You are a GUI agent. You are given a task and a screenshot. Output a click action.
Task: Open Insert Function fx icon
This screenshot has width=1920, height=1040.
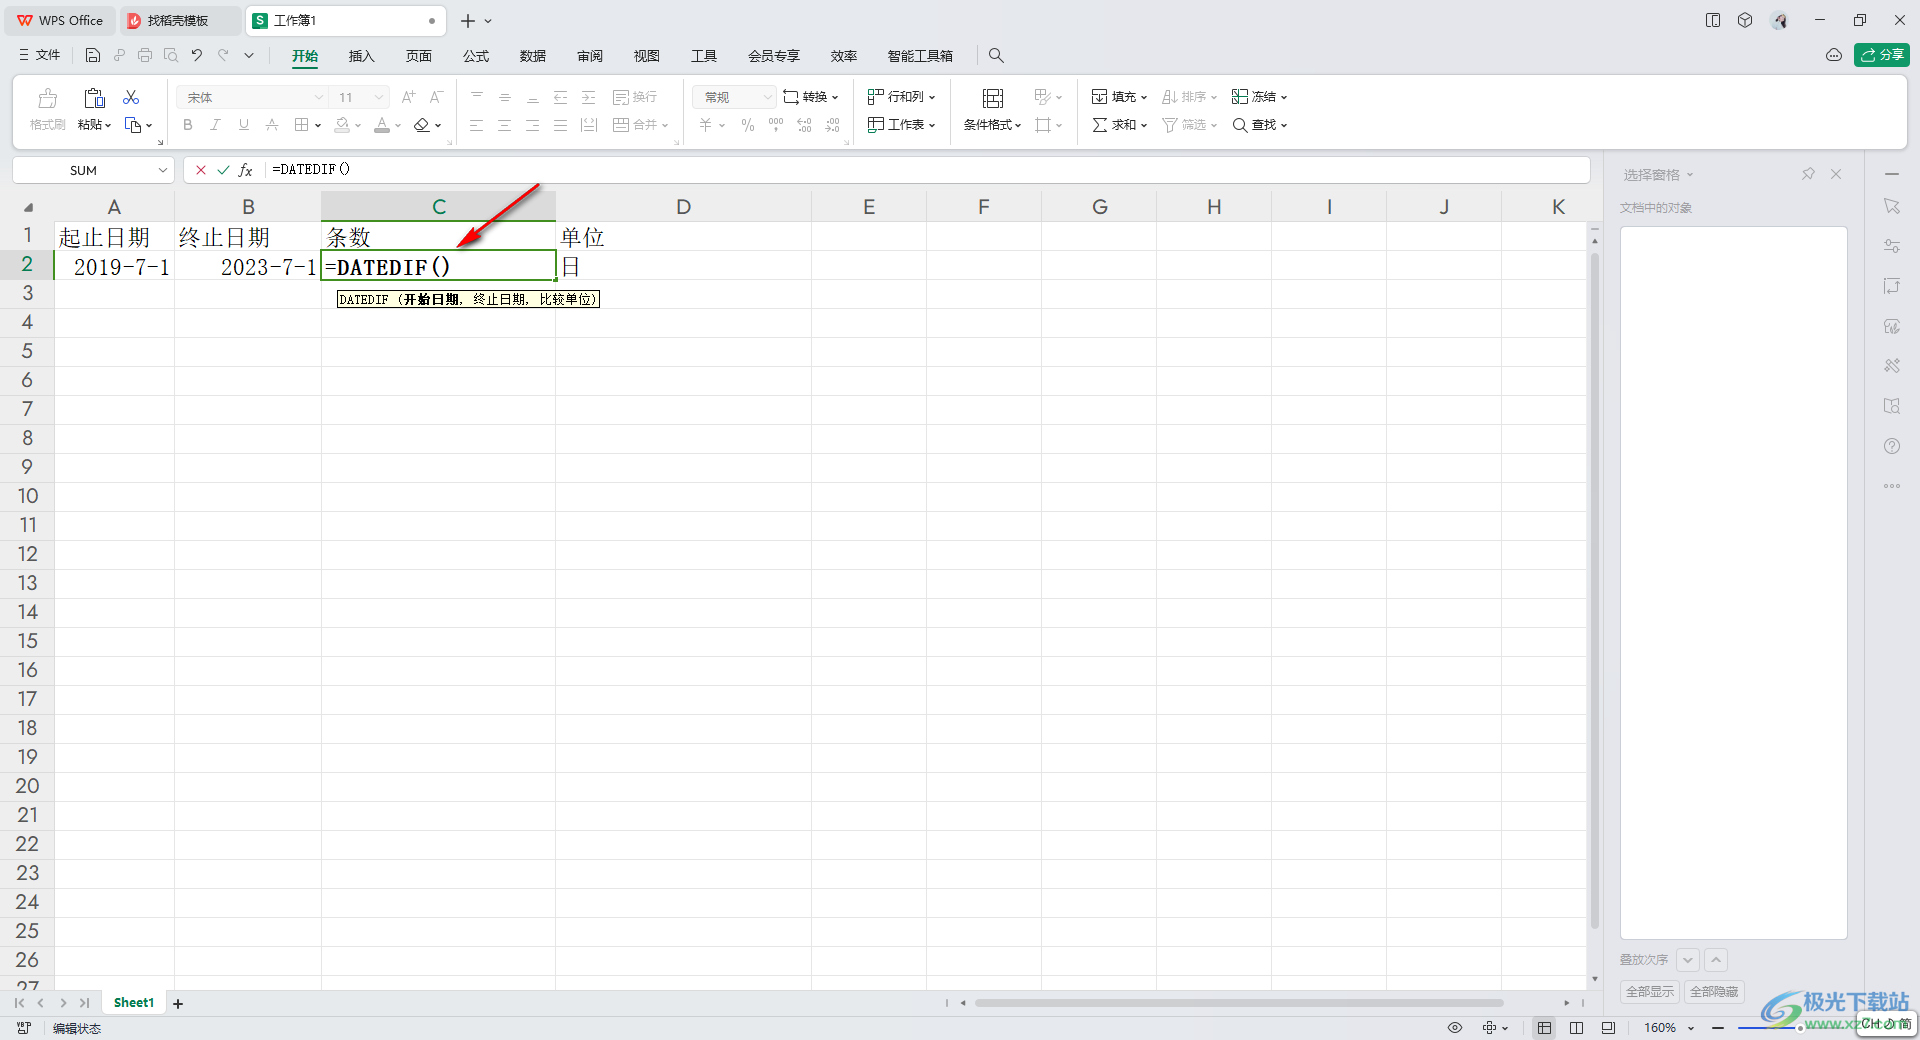(x=246, y=170)
